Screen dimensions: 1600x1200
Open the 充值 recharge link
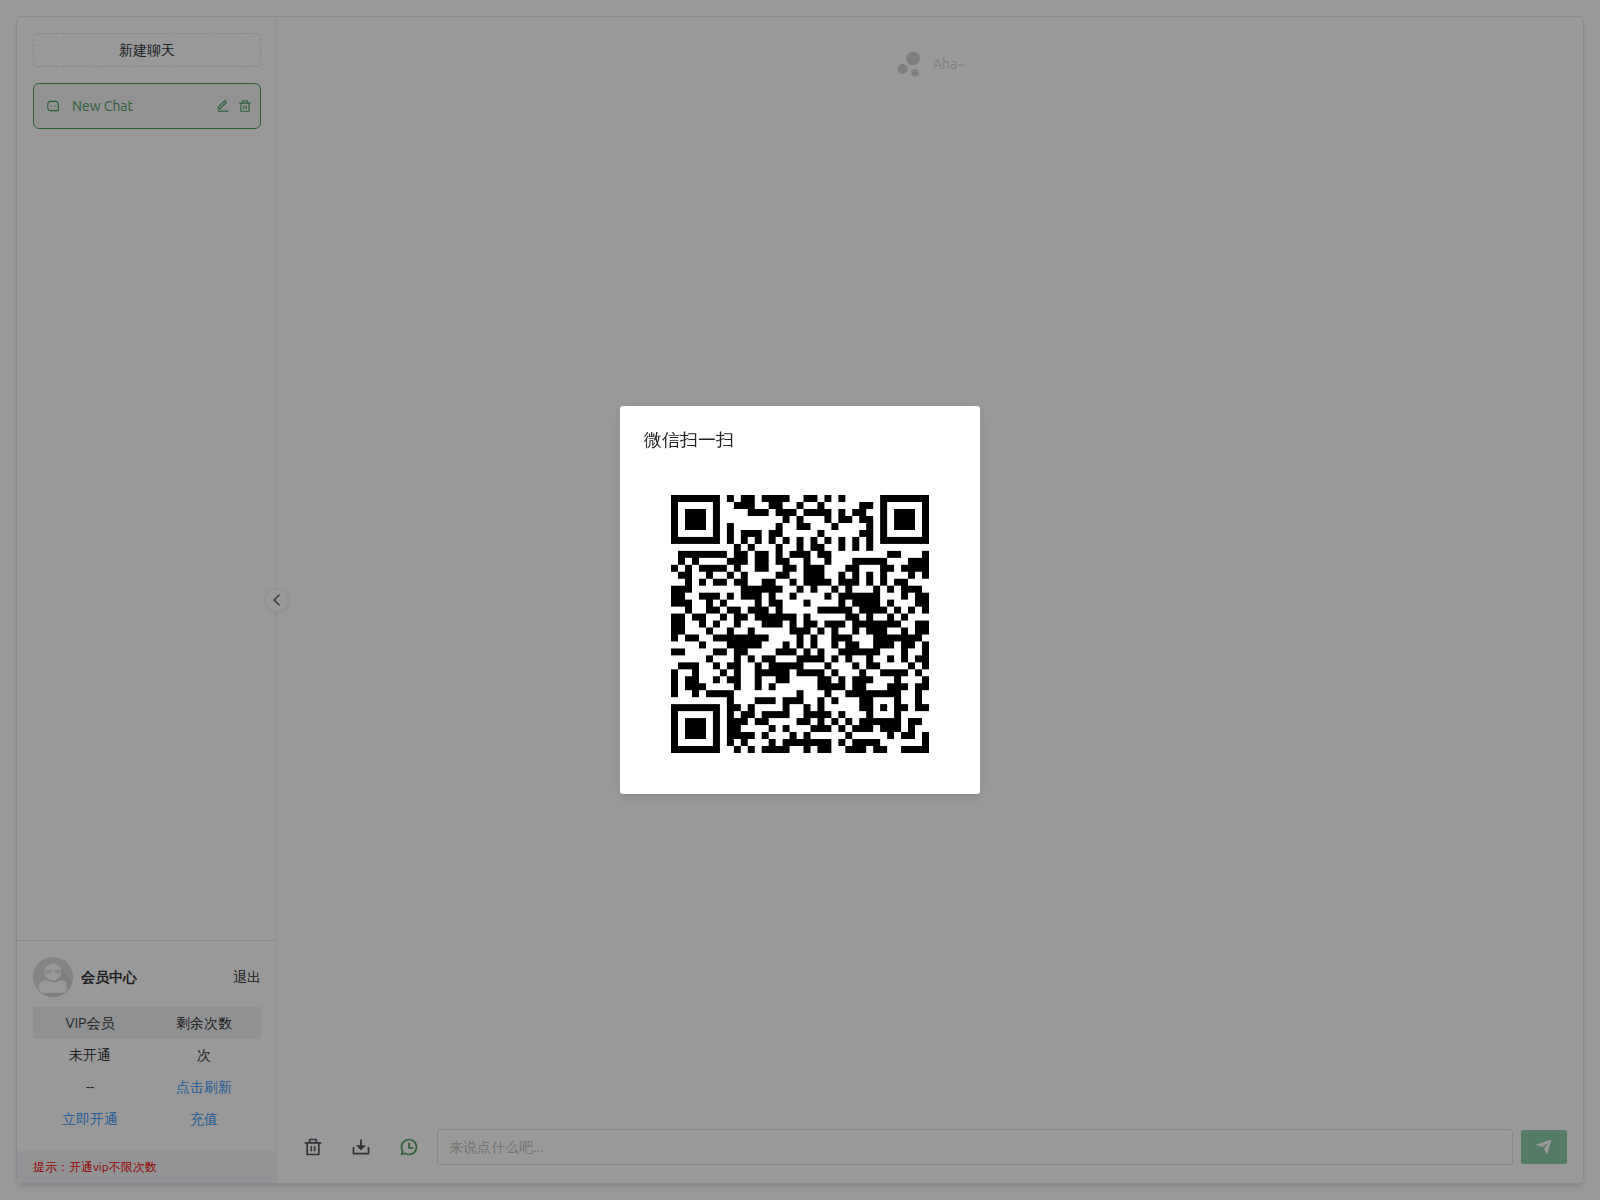coord(204,1119)
